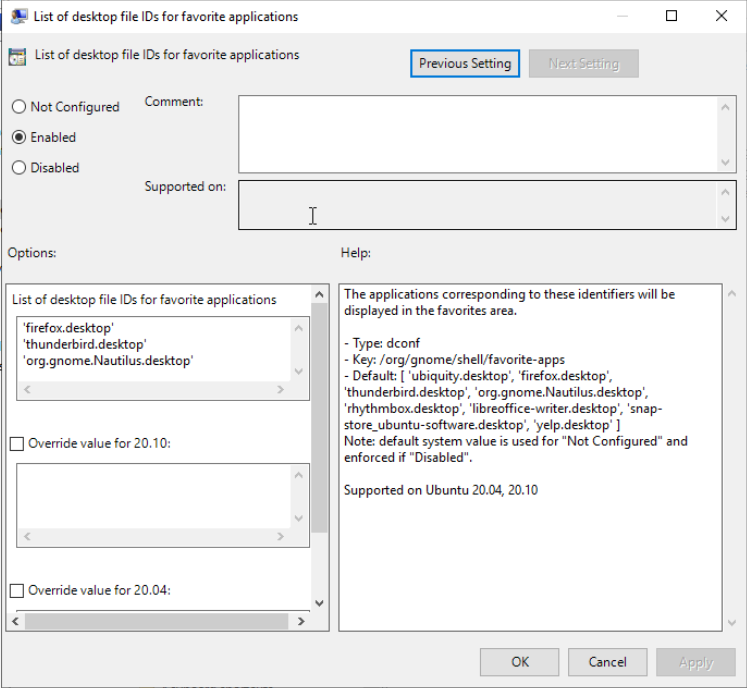The image size is (747, 688).
Task: Confirm with the OK button
Action: coord(519,662)
